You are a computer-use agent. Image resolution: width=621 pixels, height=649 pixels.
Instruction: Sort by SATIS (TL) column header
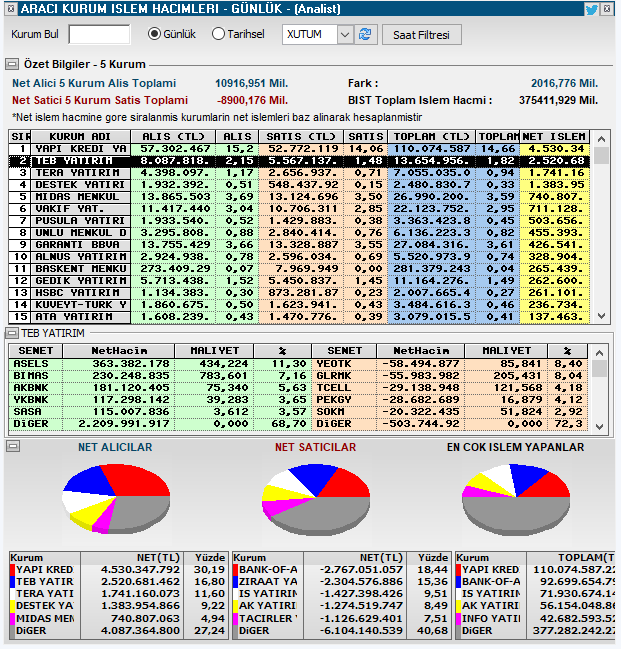(x=301, y=136)
